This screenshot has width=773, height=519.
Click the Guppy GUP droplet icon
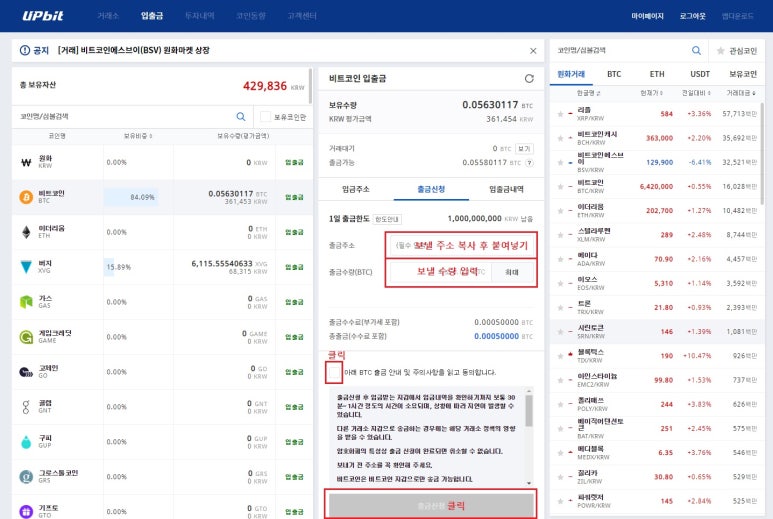(26, 442)
